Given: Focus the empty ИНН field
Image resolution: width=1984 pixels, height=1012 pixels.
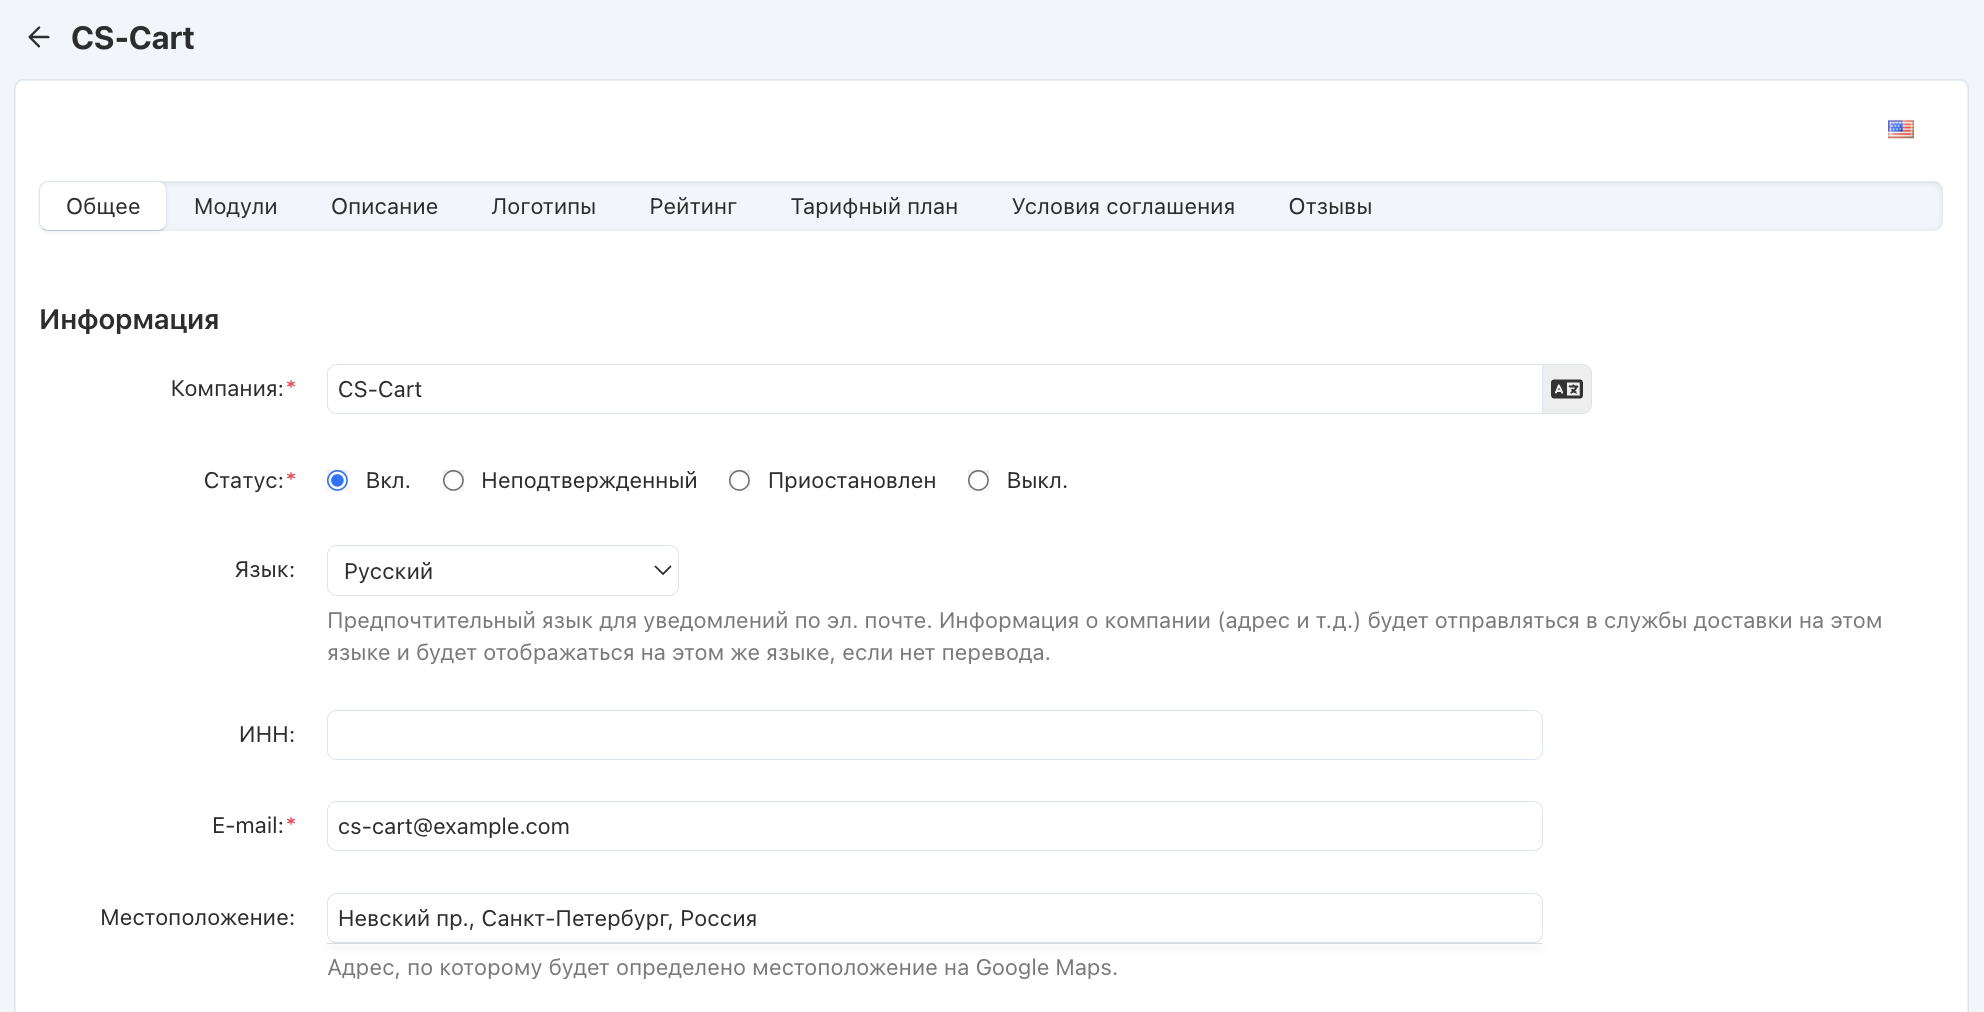Looking at the screenshot, I should [934, 735].
